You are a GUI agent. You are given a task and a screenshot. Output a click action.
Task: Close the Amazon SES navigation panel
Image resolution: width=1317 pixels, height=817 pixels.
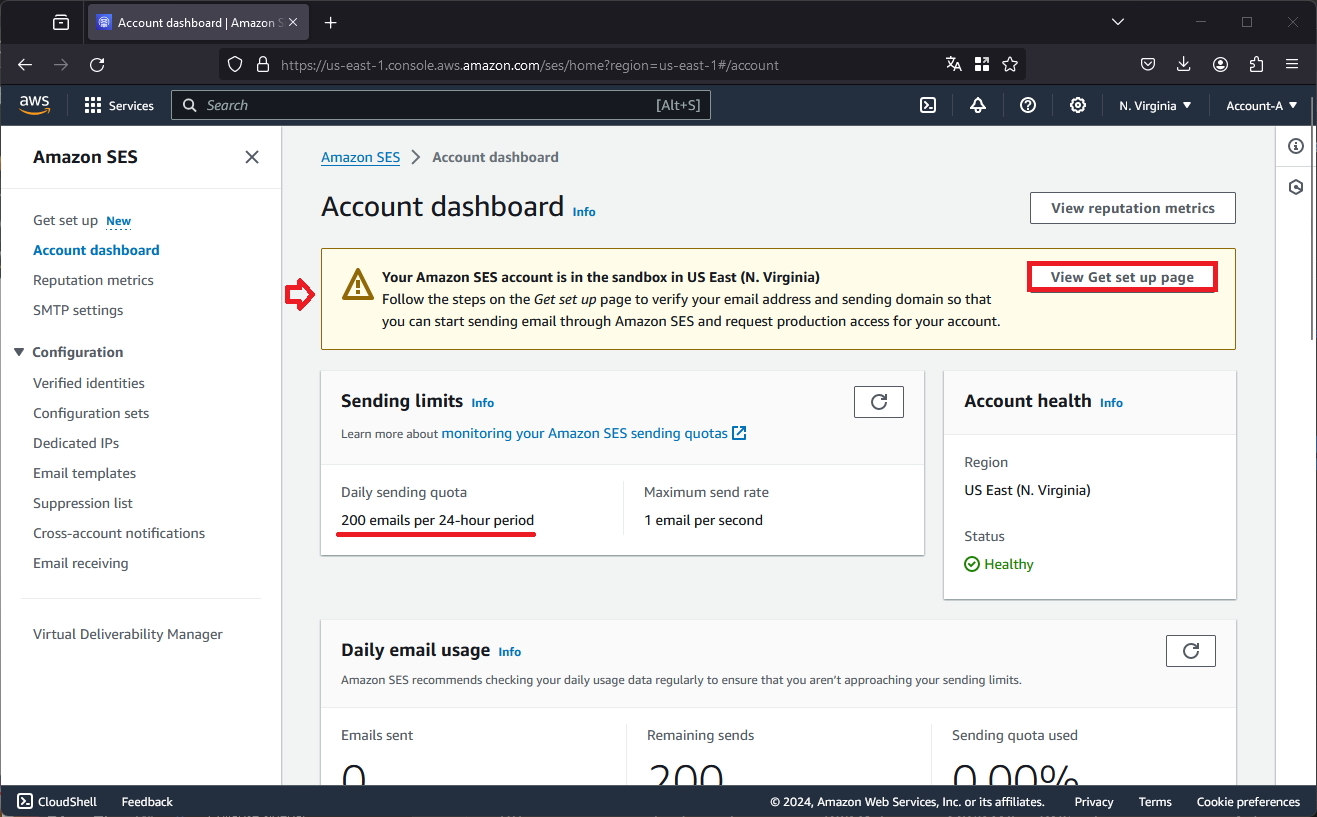click(x=252, y=157)
